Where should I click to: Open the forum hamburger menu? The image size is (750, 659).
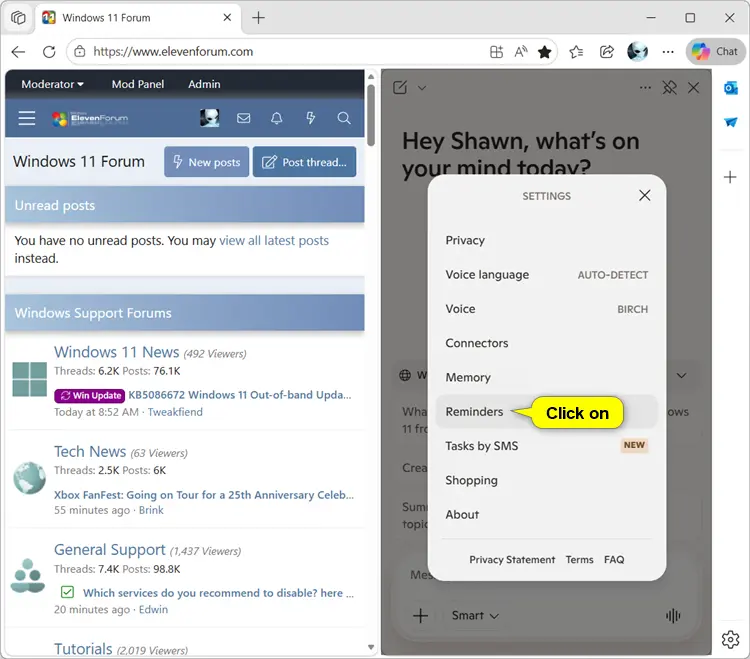coord(27,118)
